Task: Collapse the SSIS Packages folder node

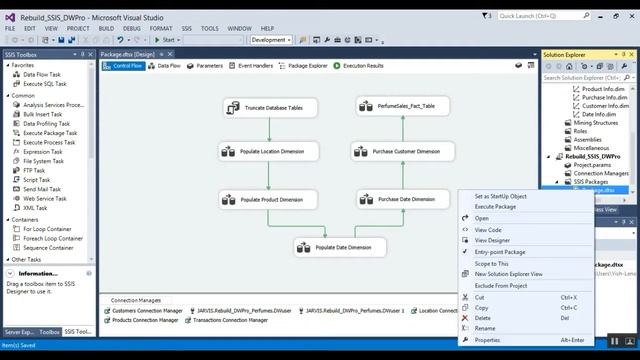Action: tap(557, 182)
